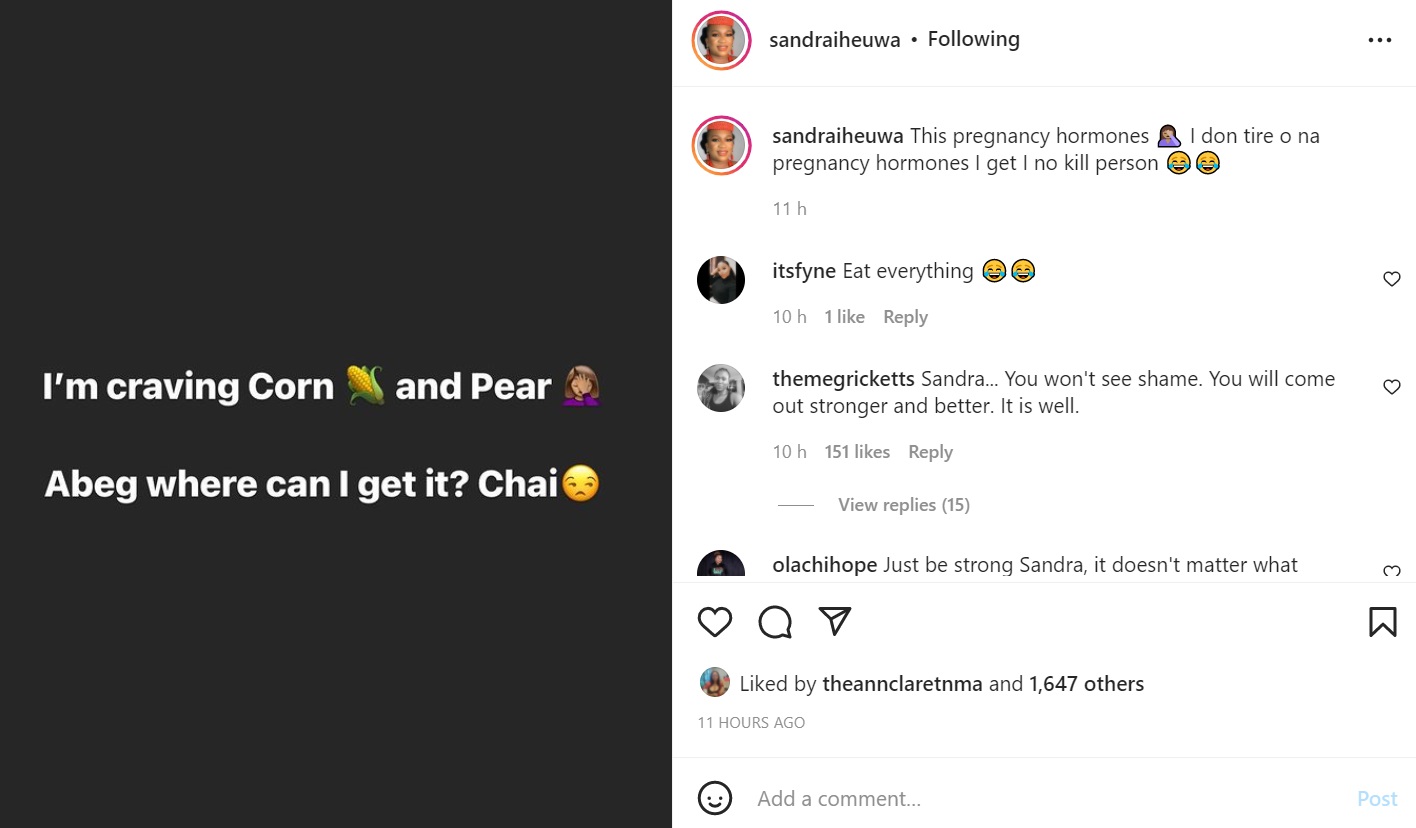This screenshot has width=1416, height=828.
Task: Like the post with heart icon
Action: pos(715,622)
